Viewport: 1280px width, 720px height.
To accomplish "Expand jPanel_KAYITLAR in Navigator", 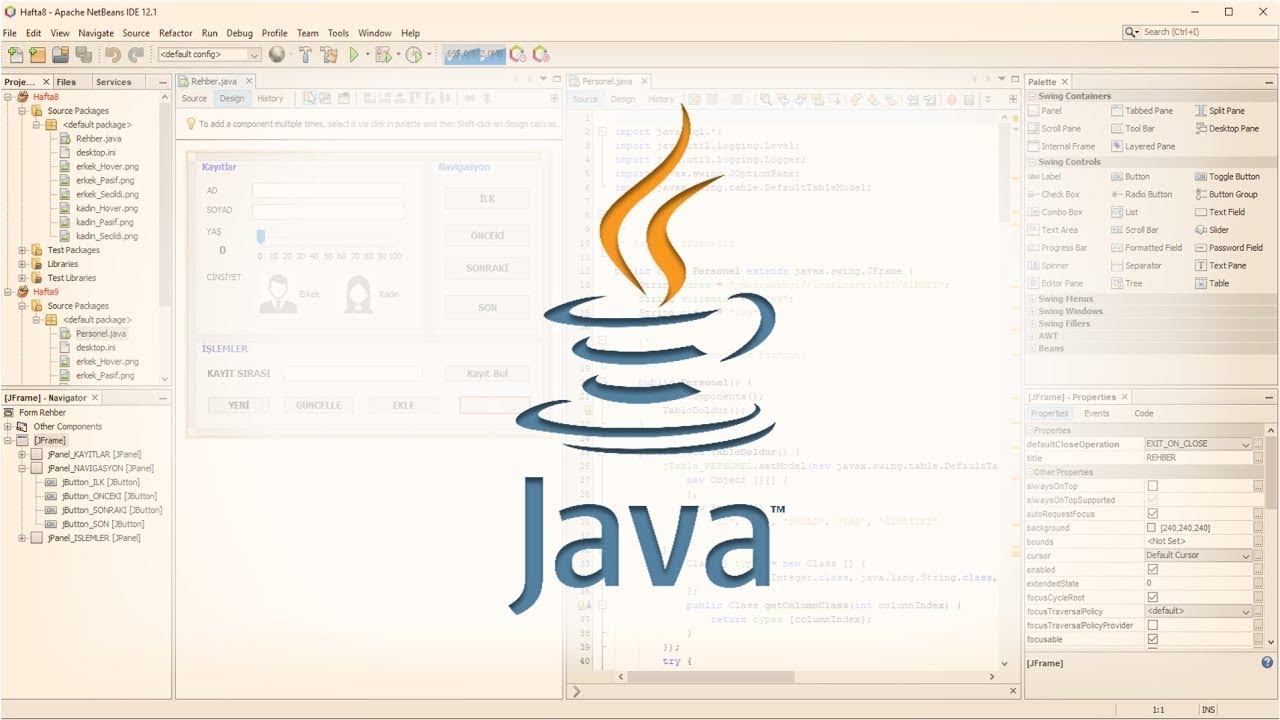I will click(x=22, y=454).
